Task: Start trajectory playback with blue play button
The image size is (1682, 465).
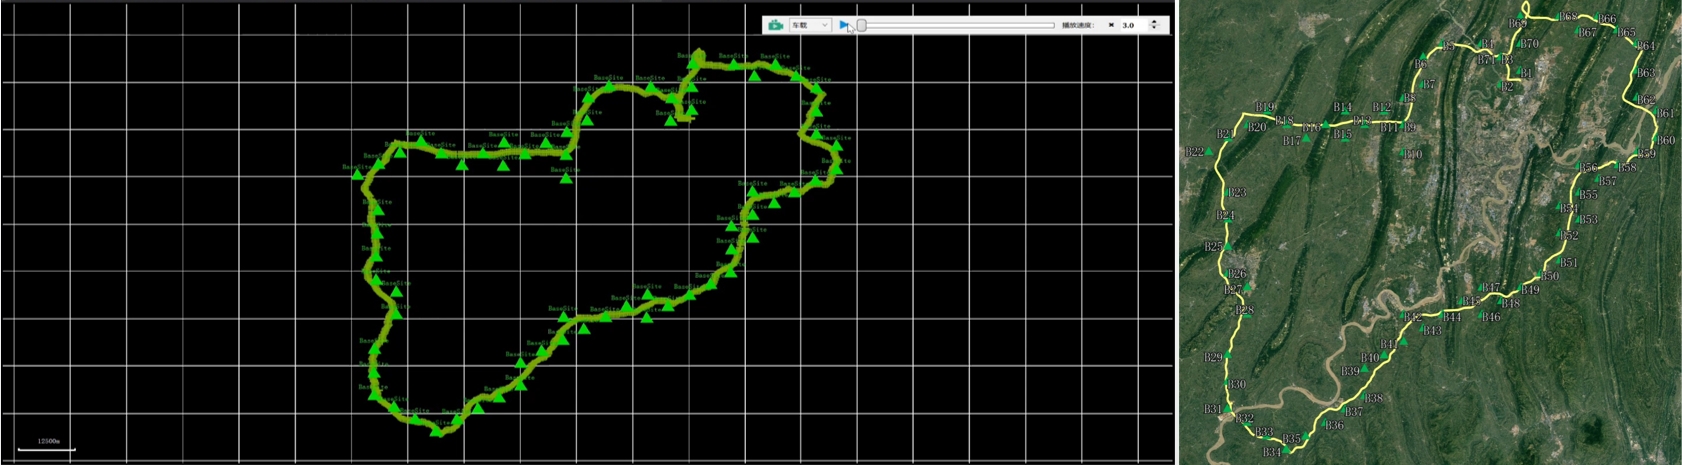Action: 844,25
